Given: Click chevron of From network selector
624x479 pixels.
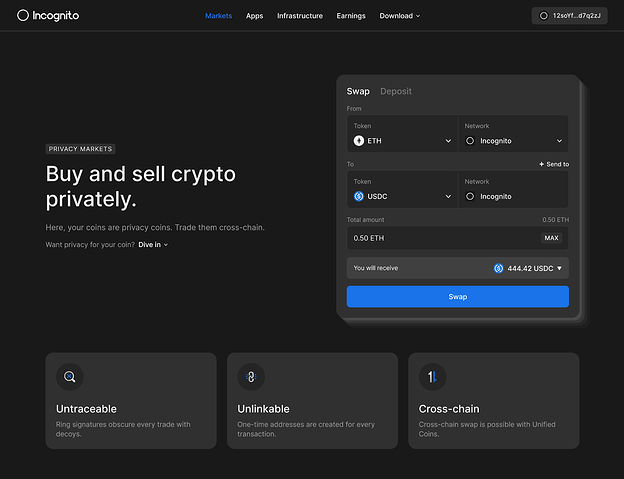Looking at the screenshot, I should pos(559,141).
